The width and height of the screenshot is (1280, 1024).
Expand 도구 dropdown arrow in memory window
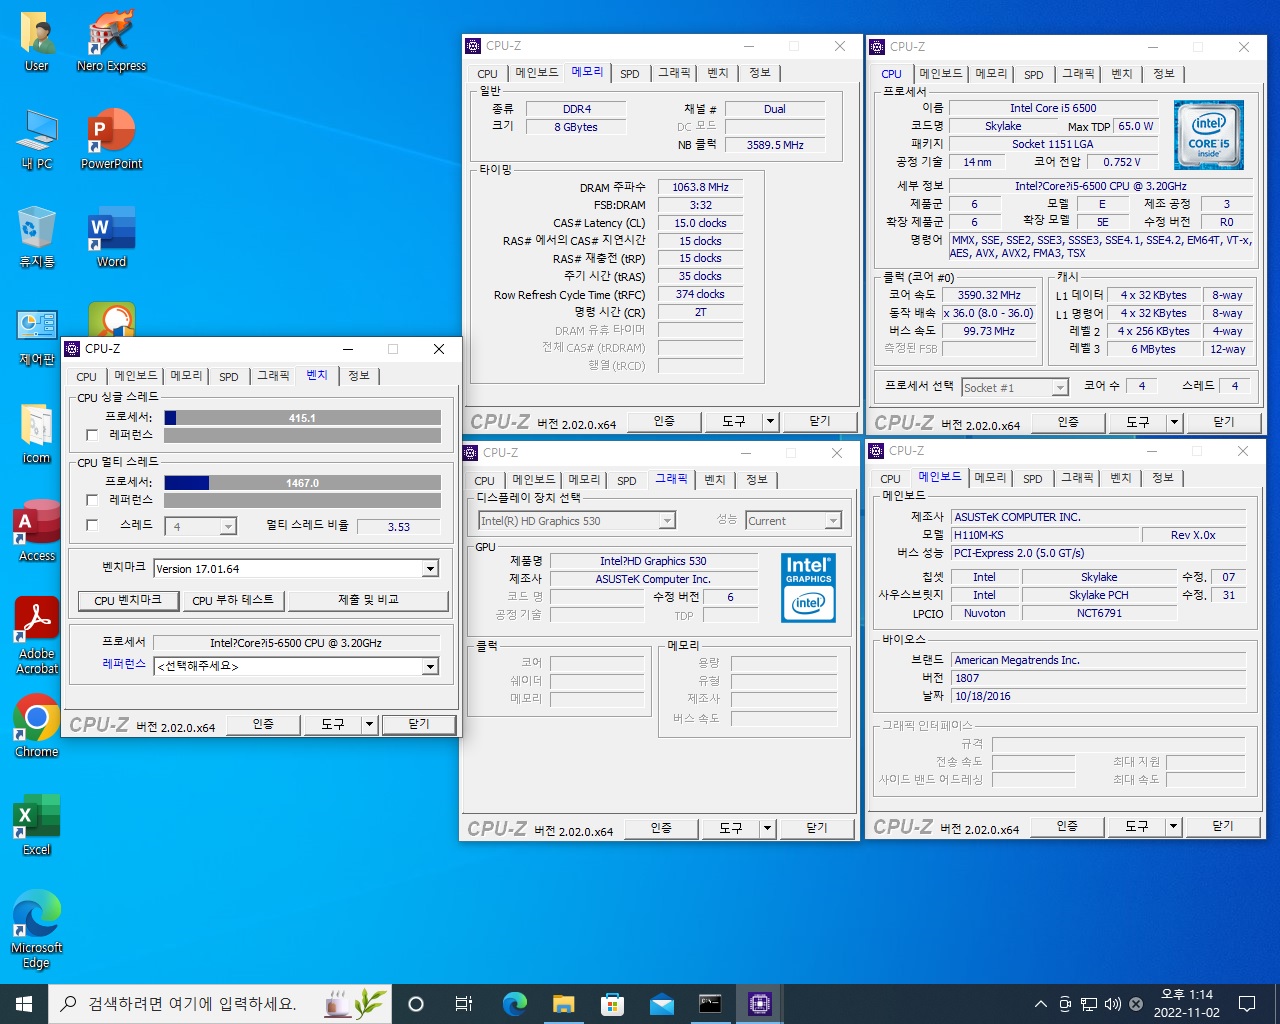(770, 422)
